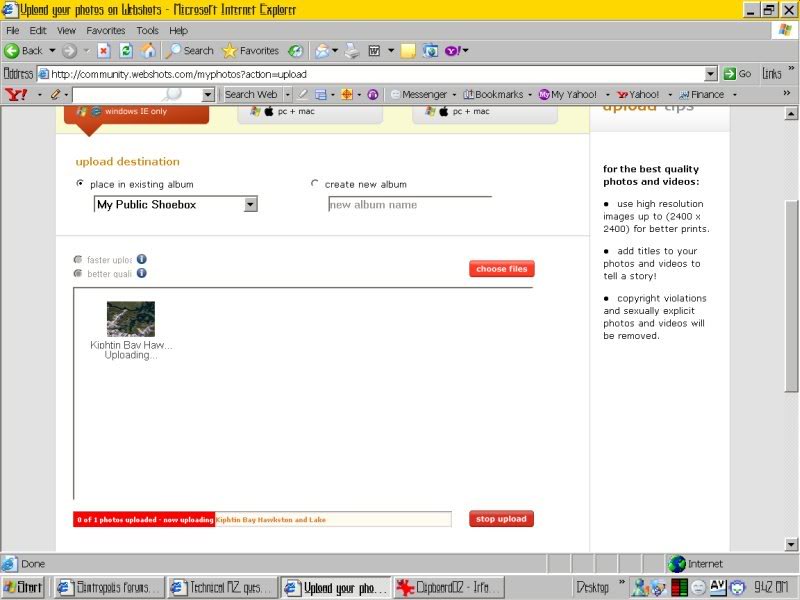Screen dimensions: 800x600
Task: Click the Refresh page icon
Action: pyautogui.click(x=126, y=50)
